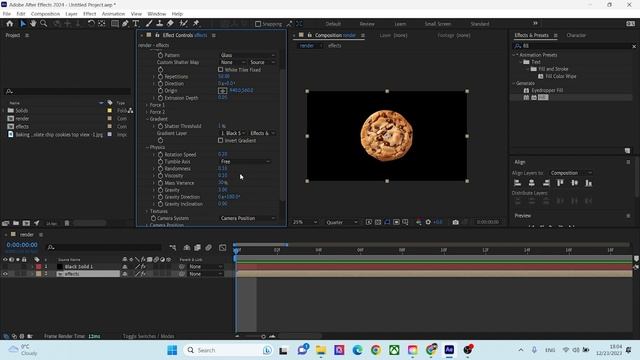This screenshot has width=640, height=360.
Task: Toggle stopwatch for Shatter Threshold
Action: click(160, 126)
